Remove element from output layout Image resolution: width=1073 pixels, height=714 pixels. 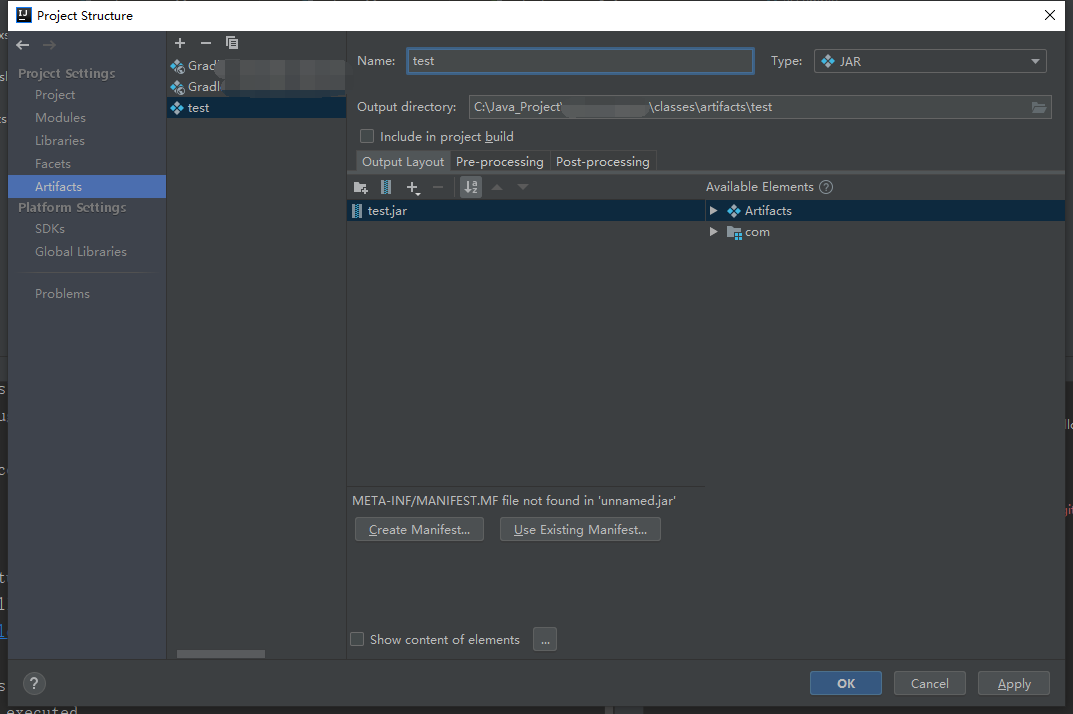[438, 187]
